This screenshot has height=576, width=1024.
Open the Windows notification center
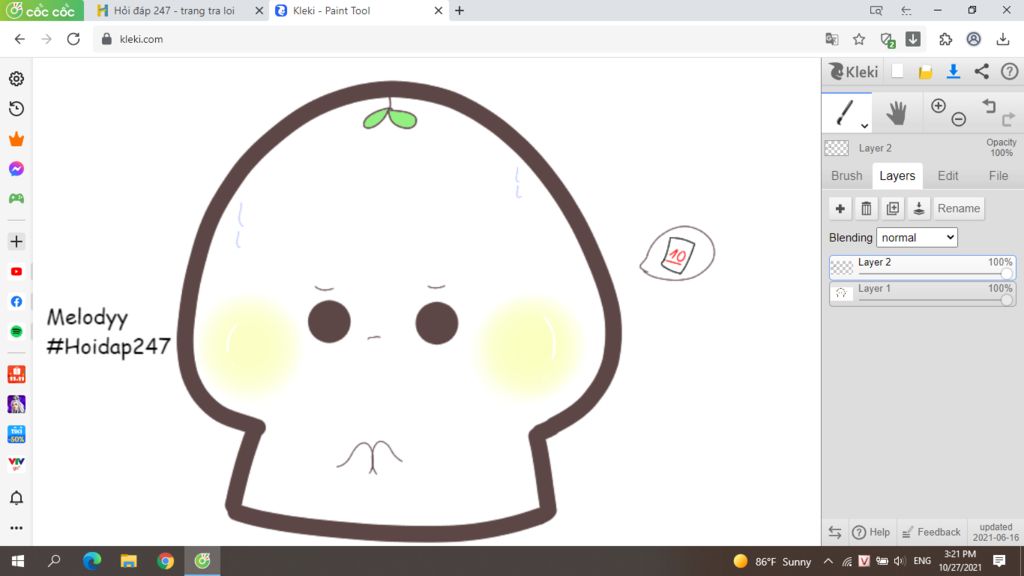point(999,561)
